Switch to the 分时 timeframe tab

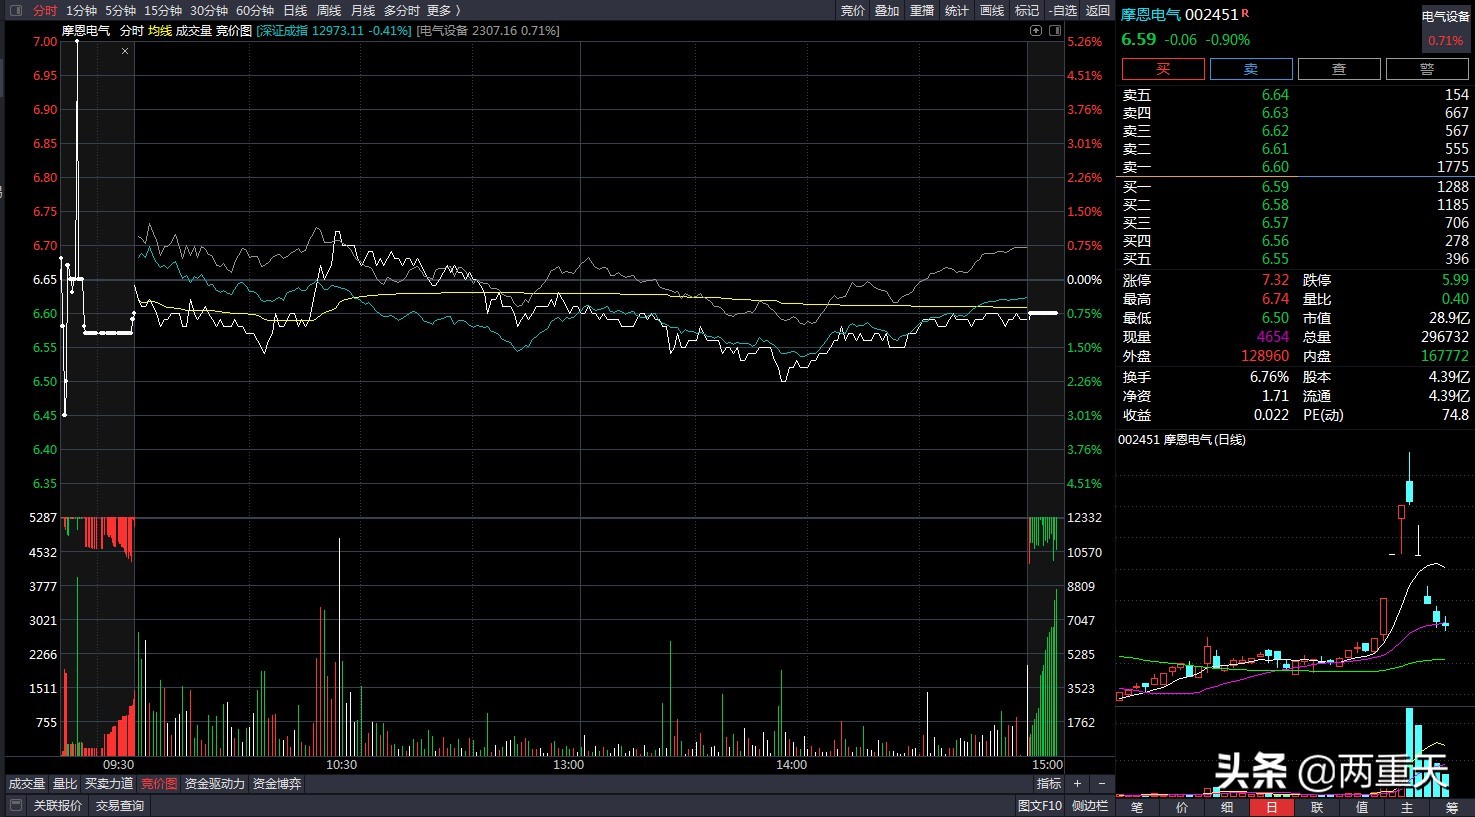[45, 10]
